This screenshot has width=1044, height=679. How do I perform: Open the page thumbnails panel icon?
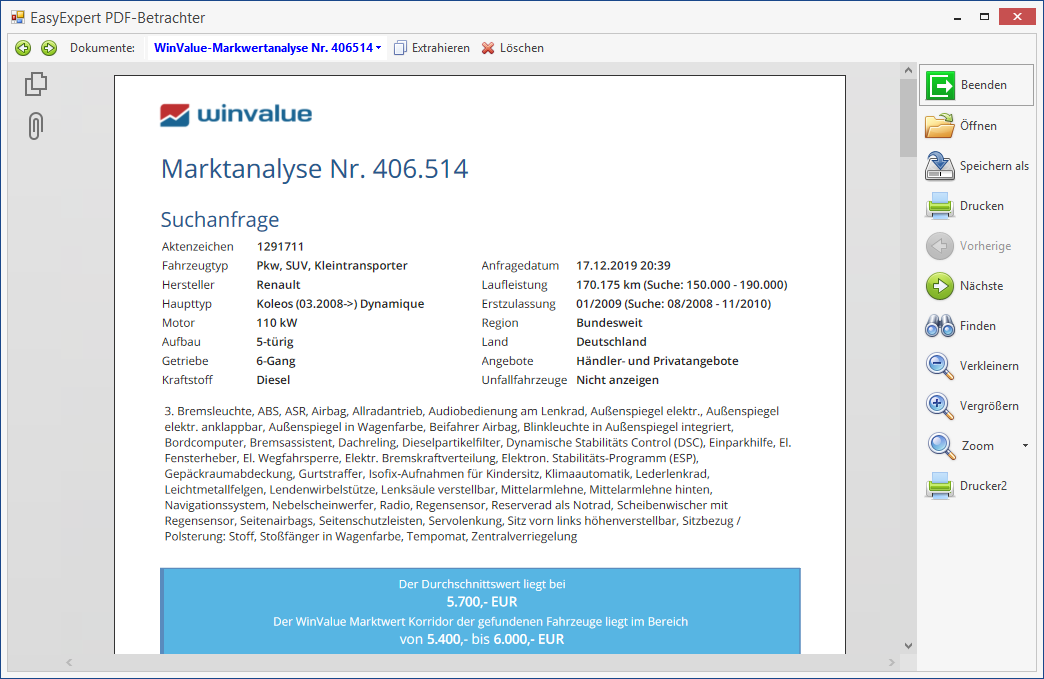click(36, 84)
